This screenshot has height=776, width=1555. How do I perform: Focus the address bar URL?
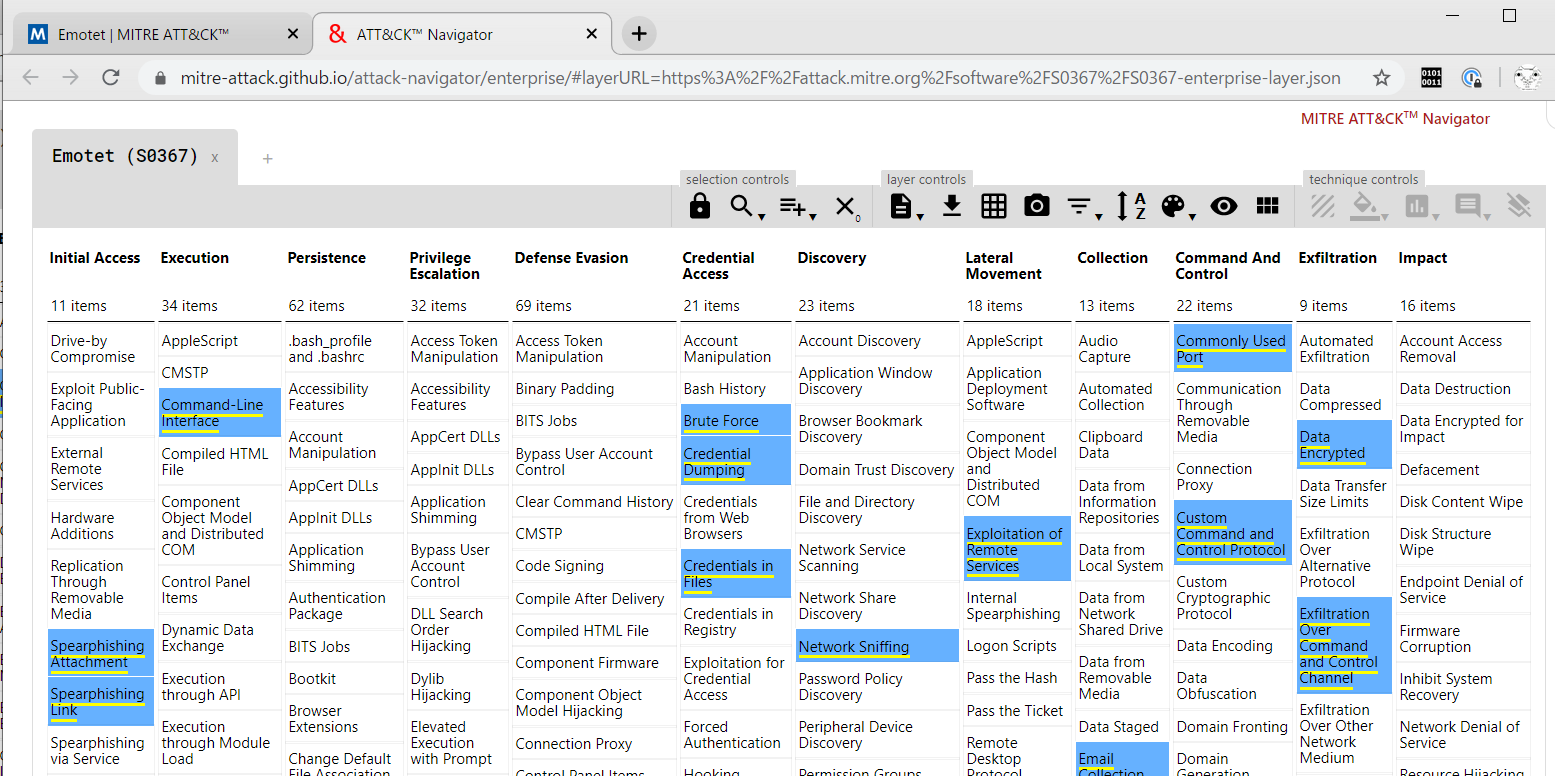[x=760, y=78]
